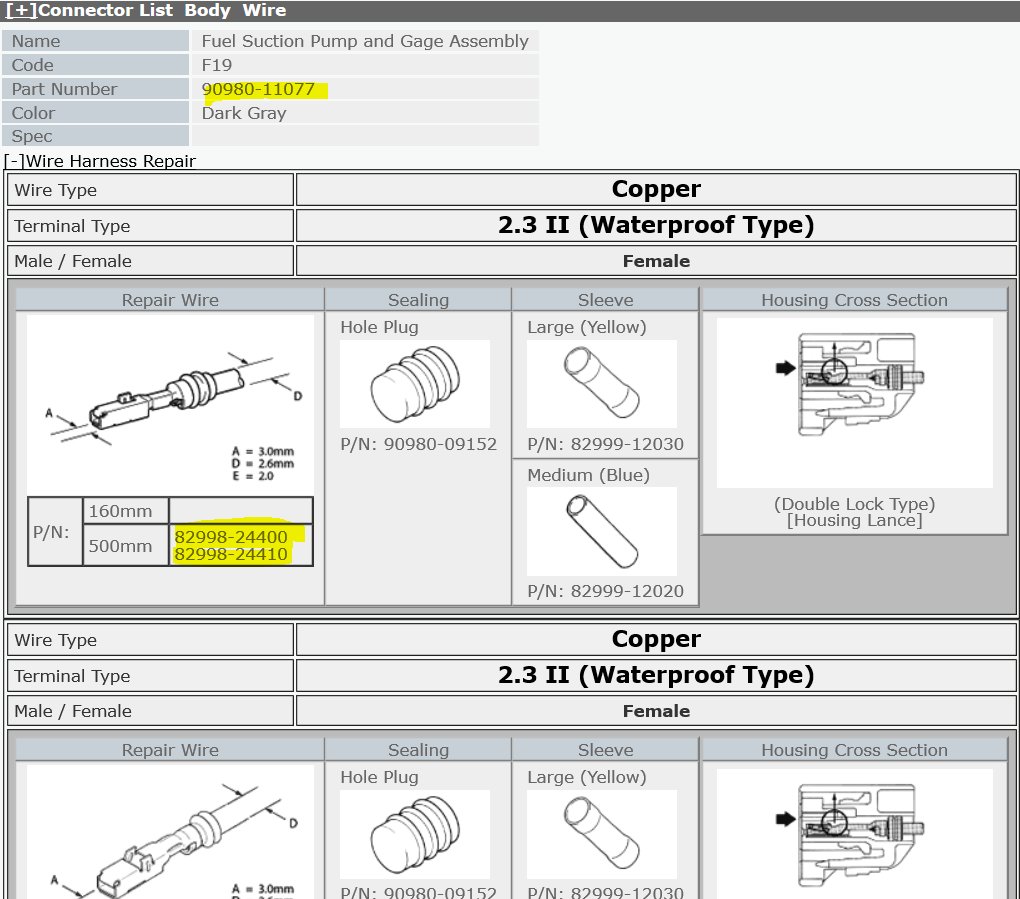Viewport: 1020px width, 899px height.
Task: Open lower housing cross section diagram
Action: click(855, 834)
